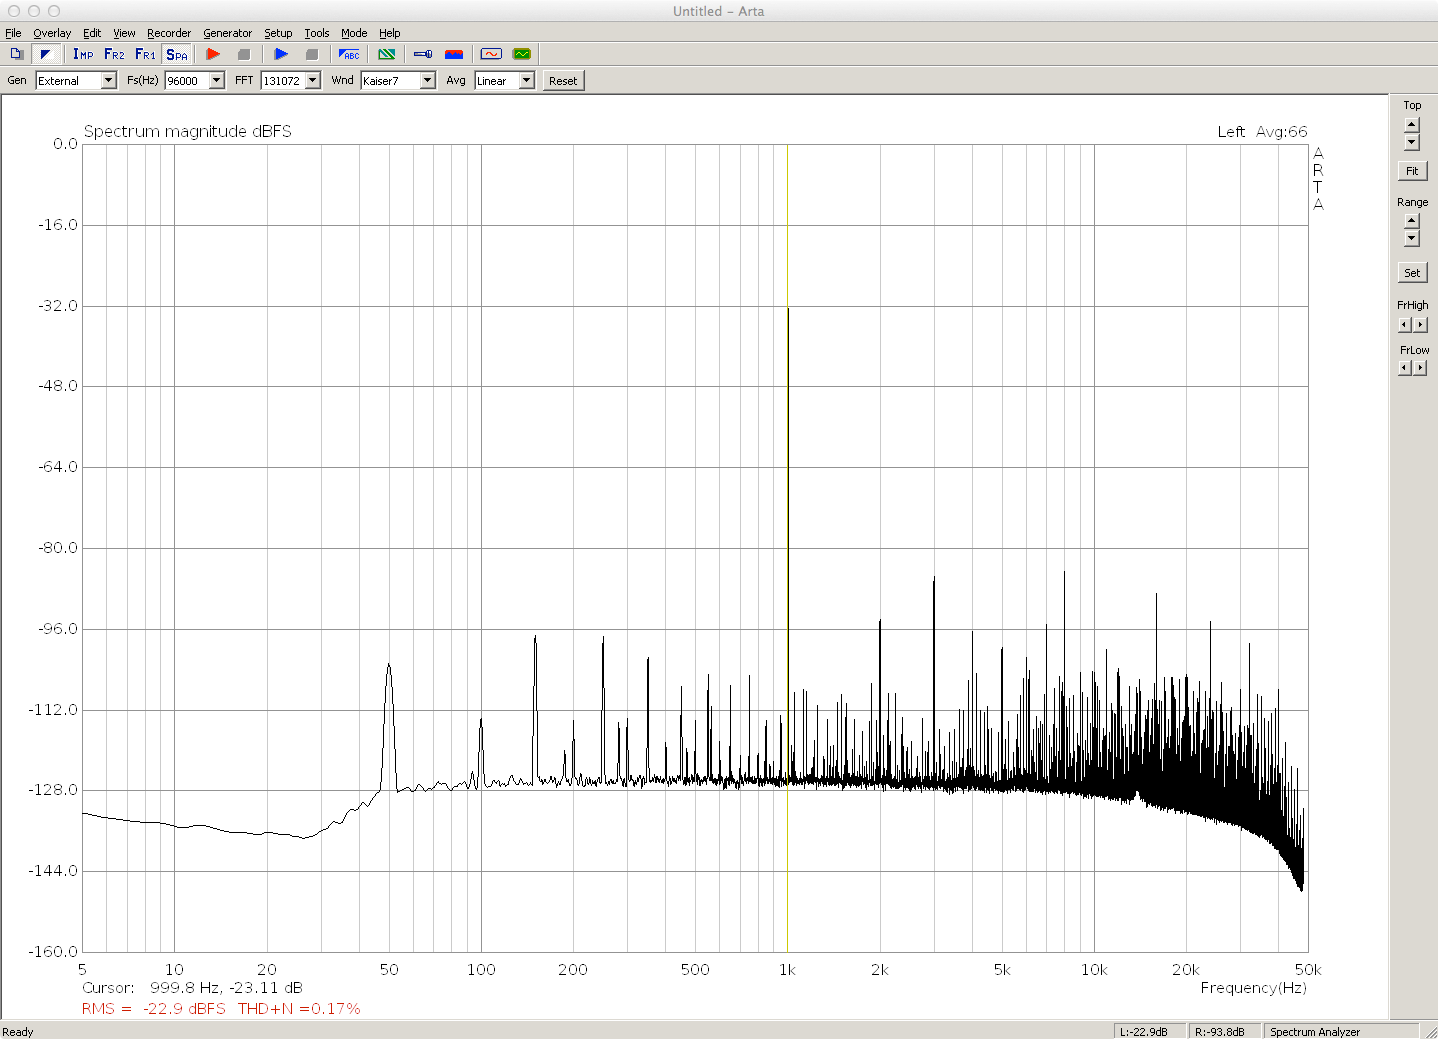Screen dimensions: 1438x1039
Task: Select the Spa spectrum analyzer mode
Action: pos(177,54)
